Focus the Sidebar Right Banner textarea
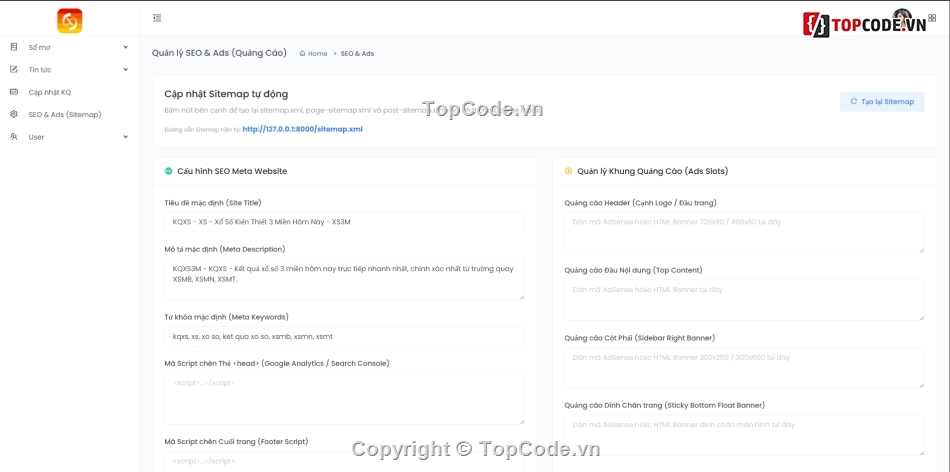950x472 pixels. (x=744, y=367)
